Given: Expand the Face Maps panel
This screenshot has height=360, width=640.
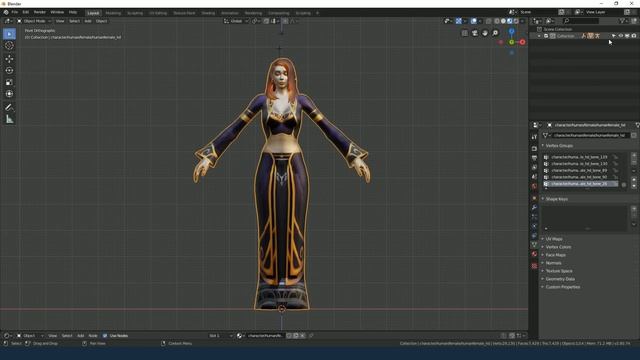Looking at the screenshot, I should [x=555, y=255].
